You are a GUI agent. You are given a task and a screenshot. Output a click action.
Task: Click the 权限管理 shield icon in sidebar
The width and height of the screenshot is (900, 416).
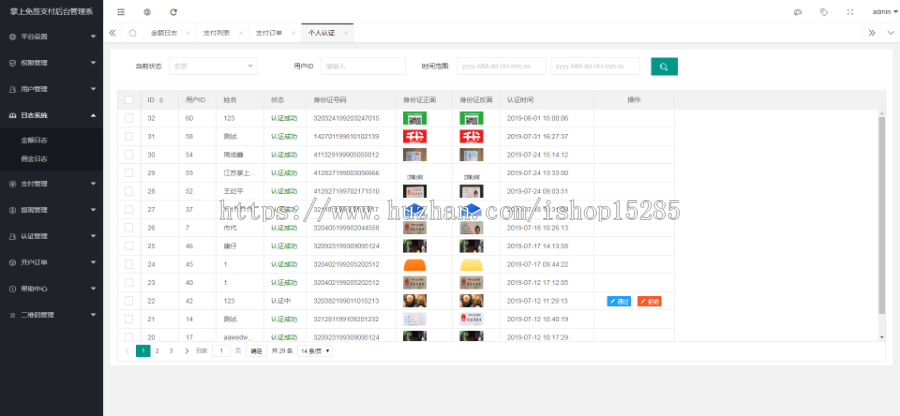tap(12, 63)
